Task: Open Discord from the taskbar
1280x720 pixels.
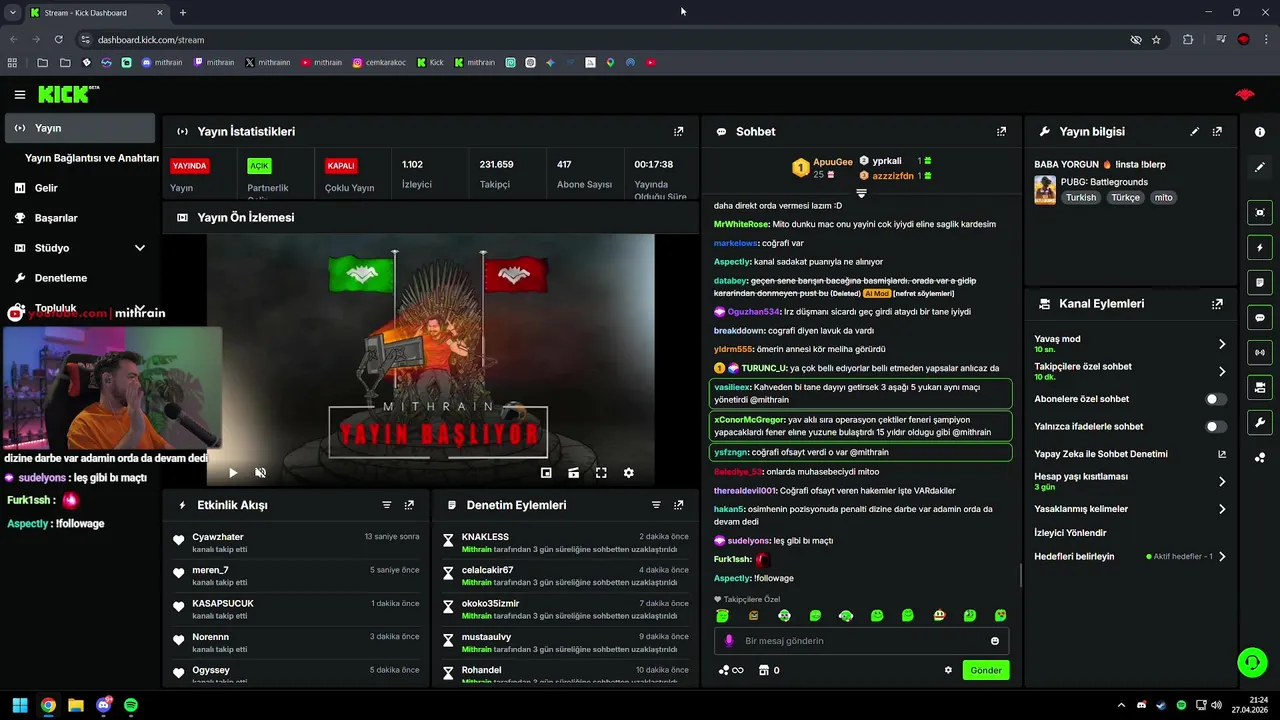Action: click(104, 706)
